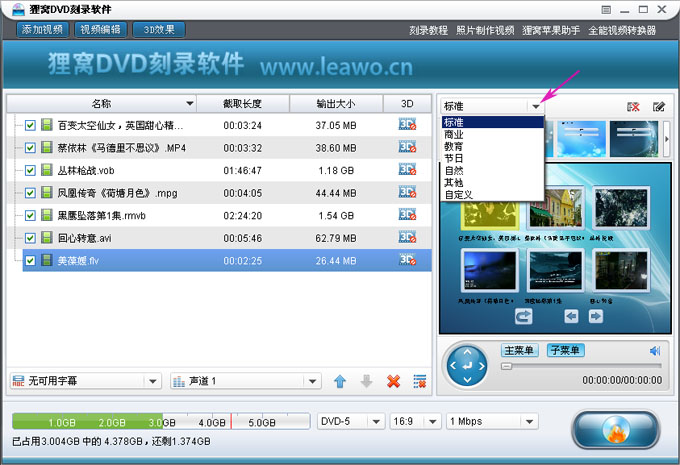
Task: Open the title bar menu icon
Action: click(x=606, y=10)
